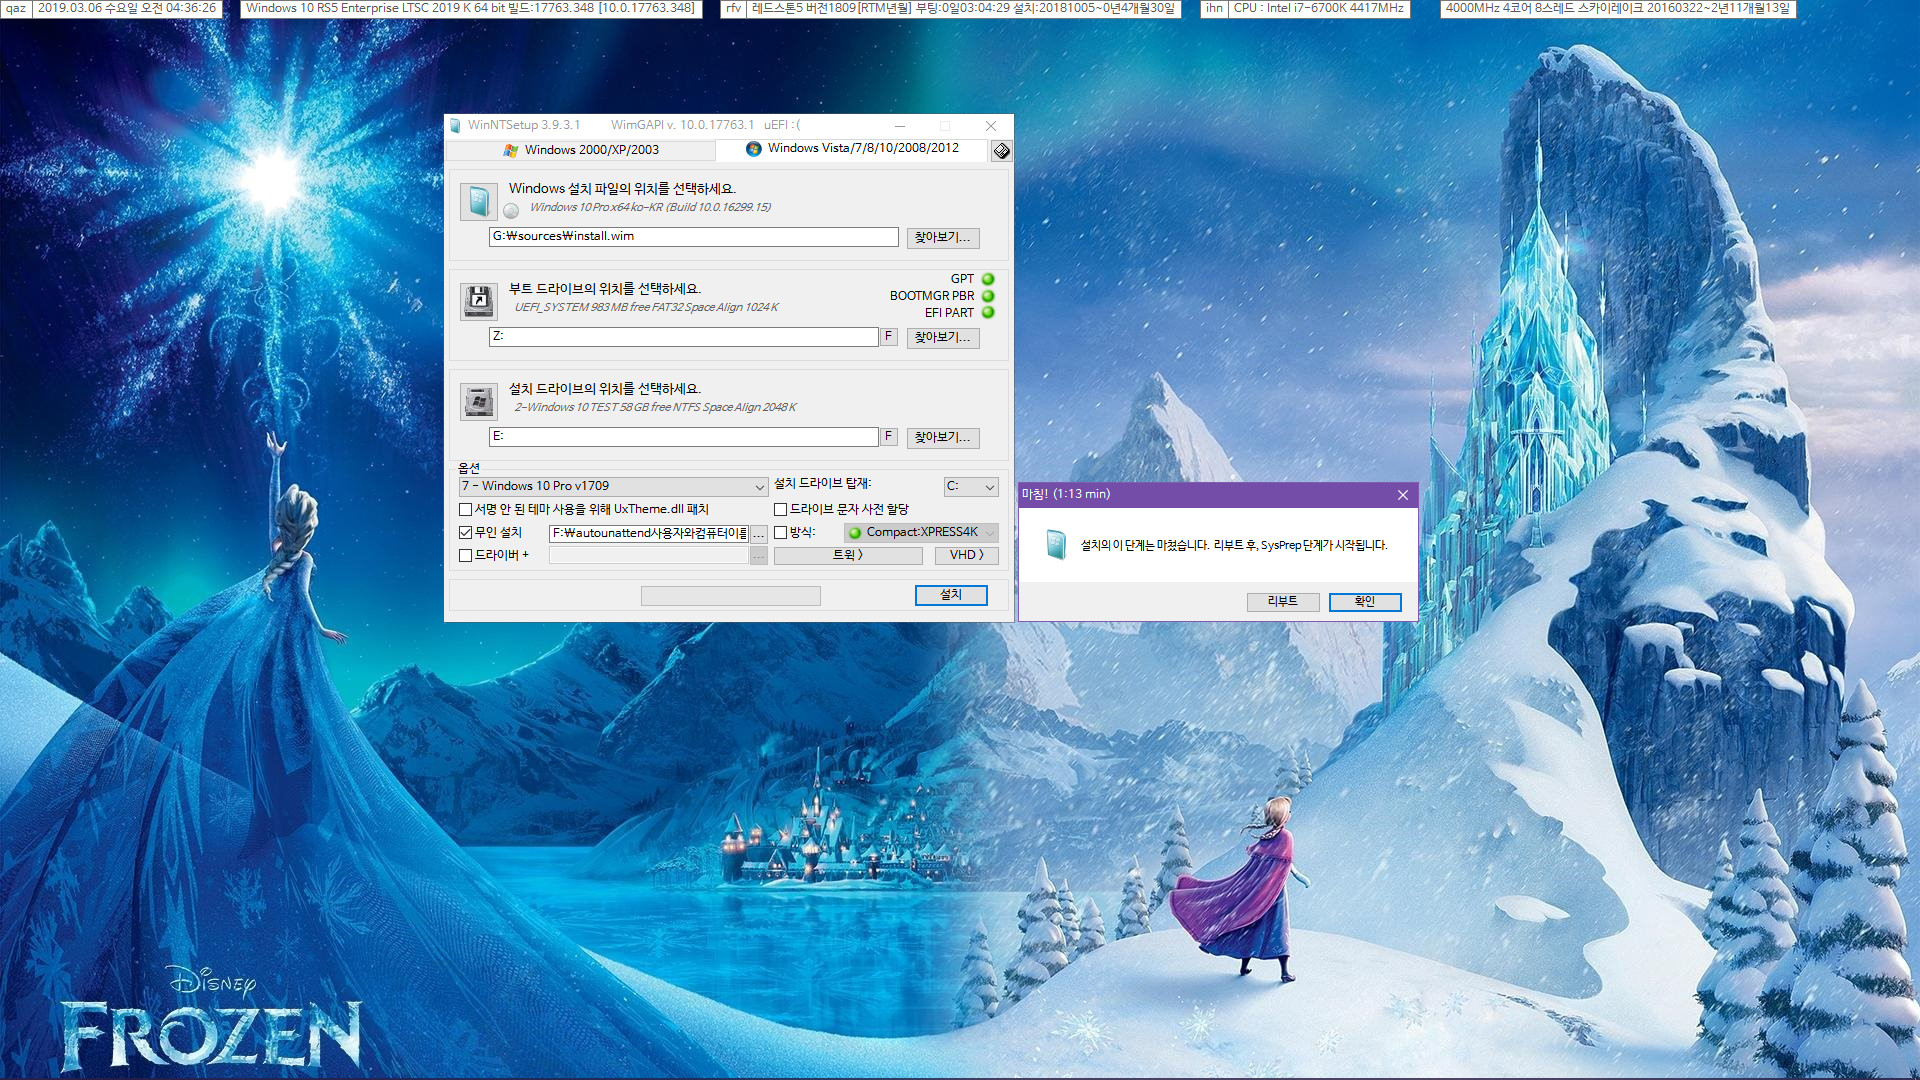
Task: Open the Compact:XPRESS4K mode dropdown
Action: (921, 532)
